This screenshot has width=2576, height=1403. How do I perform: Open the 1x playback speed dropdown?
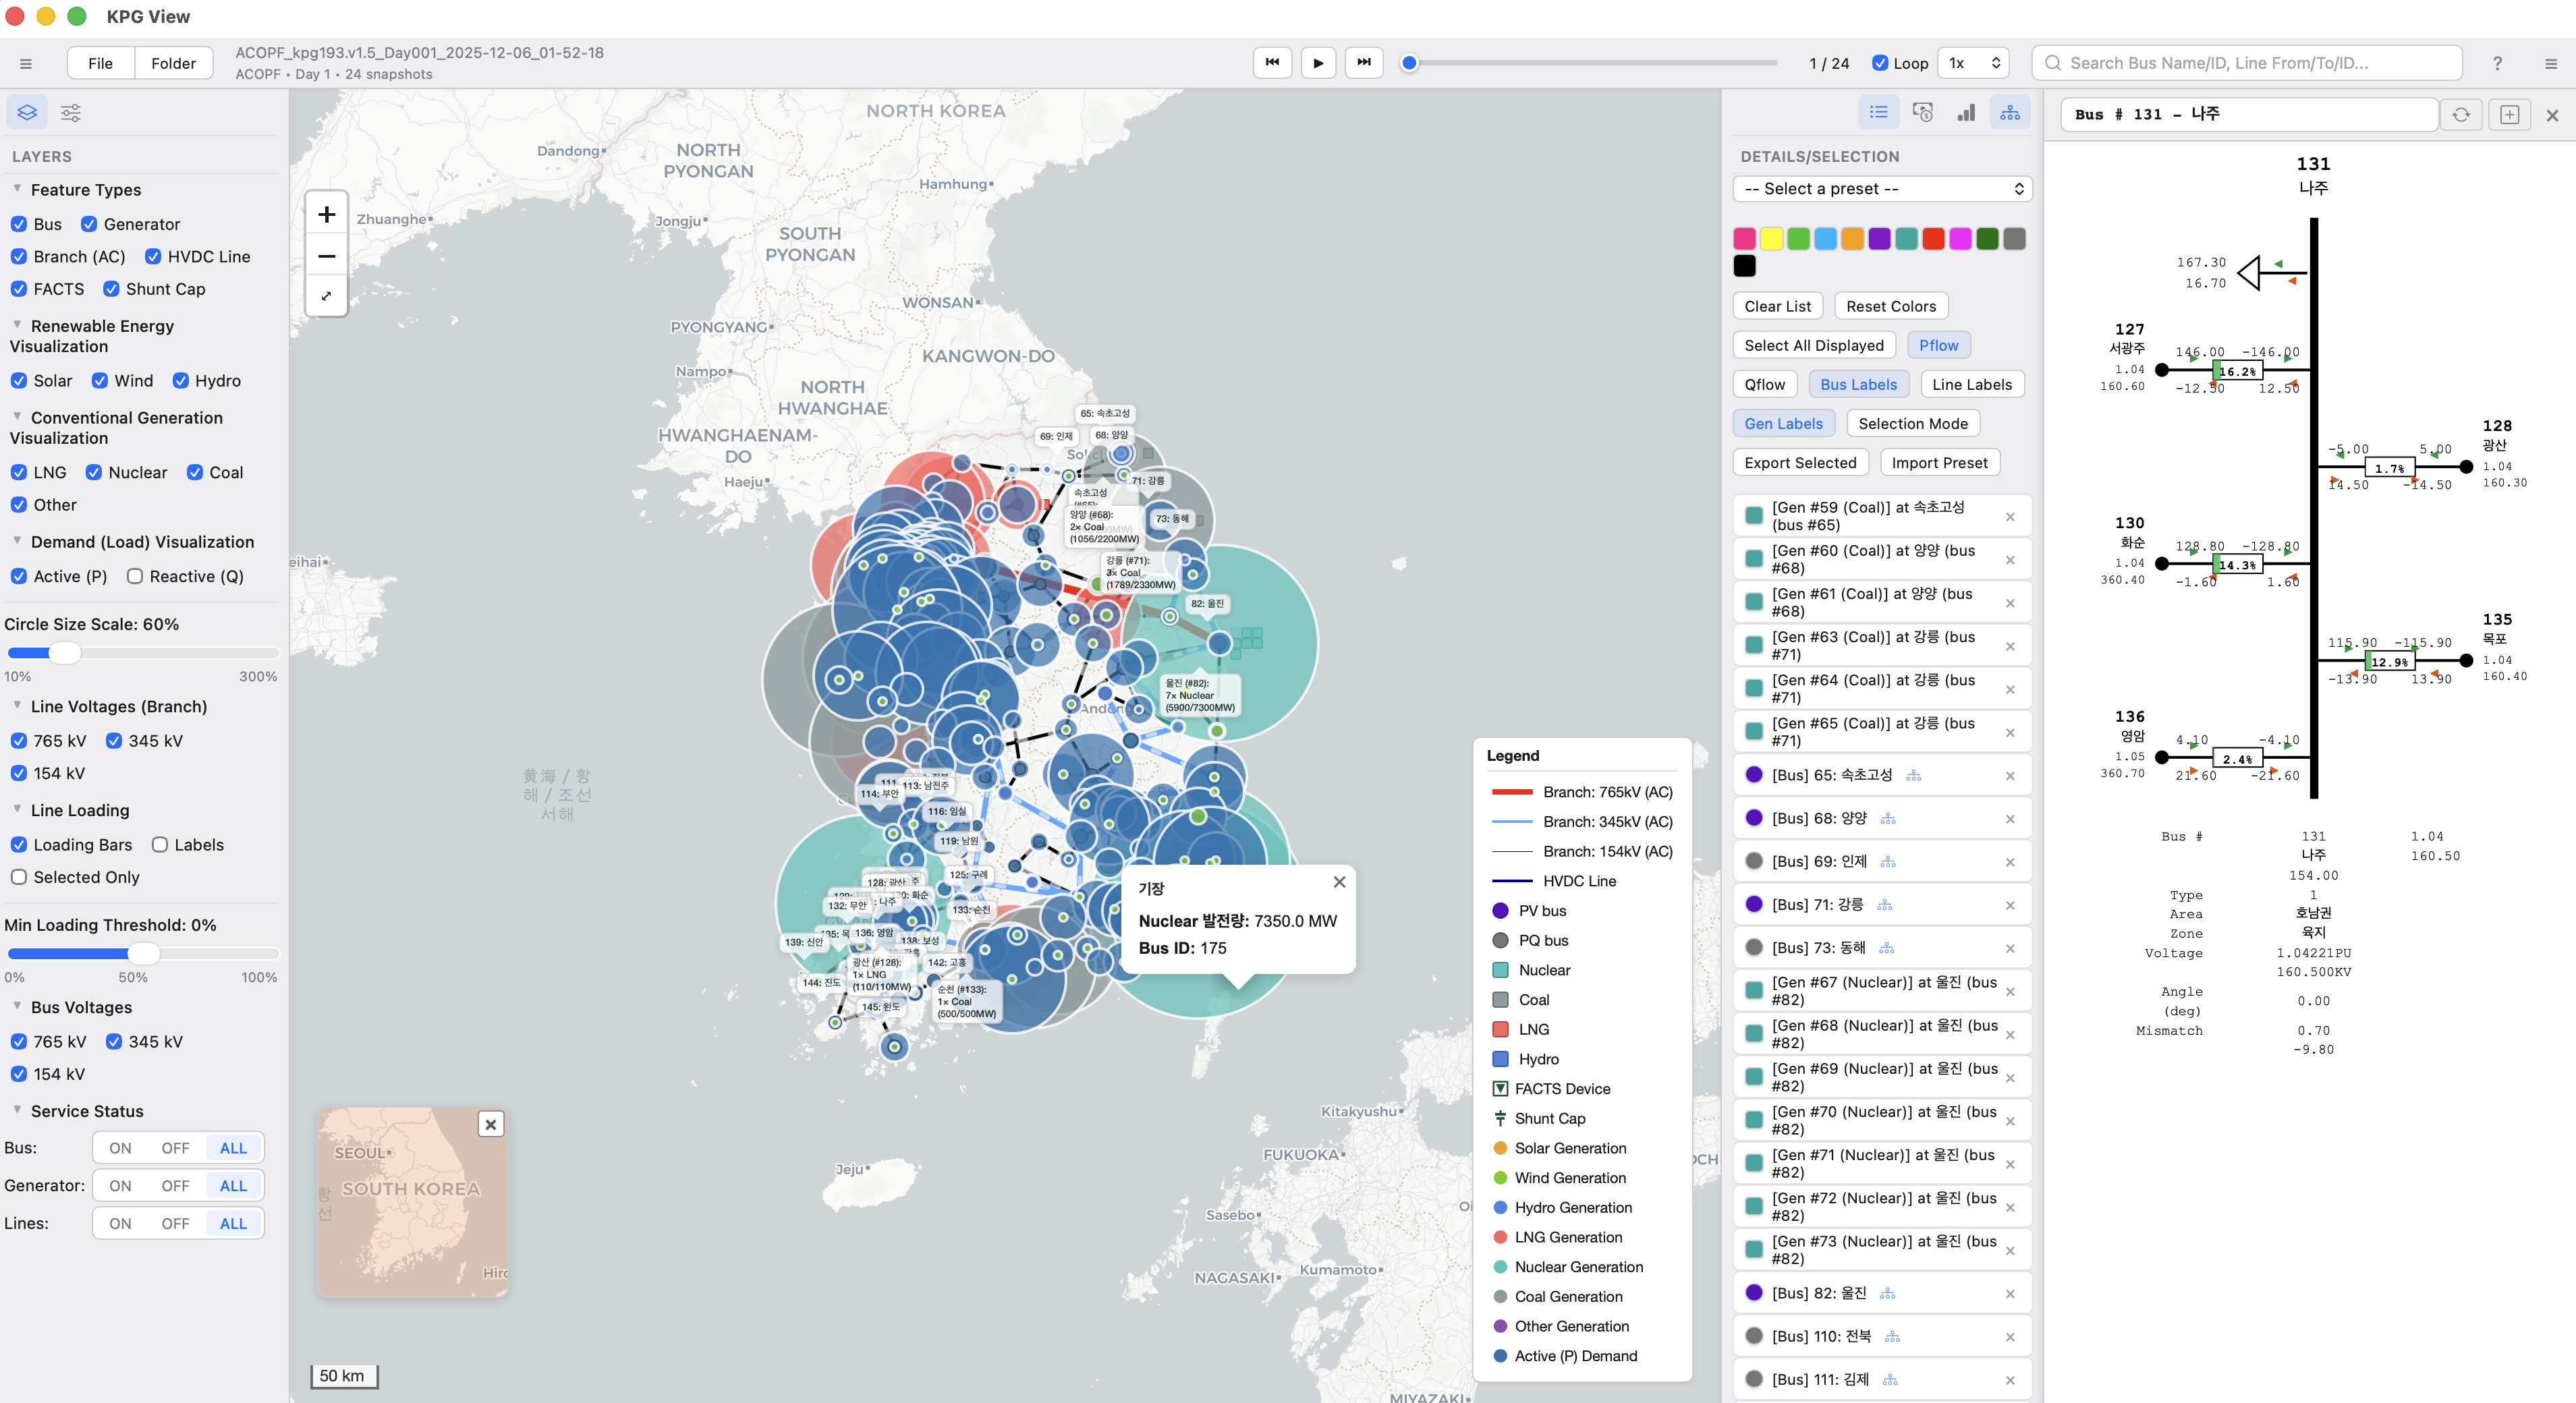click(1973, 62)
